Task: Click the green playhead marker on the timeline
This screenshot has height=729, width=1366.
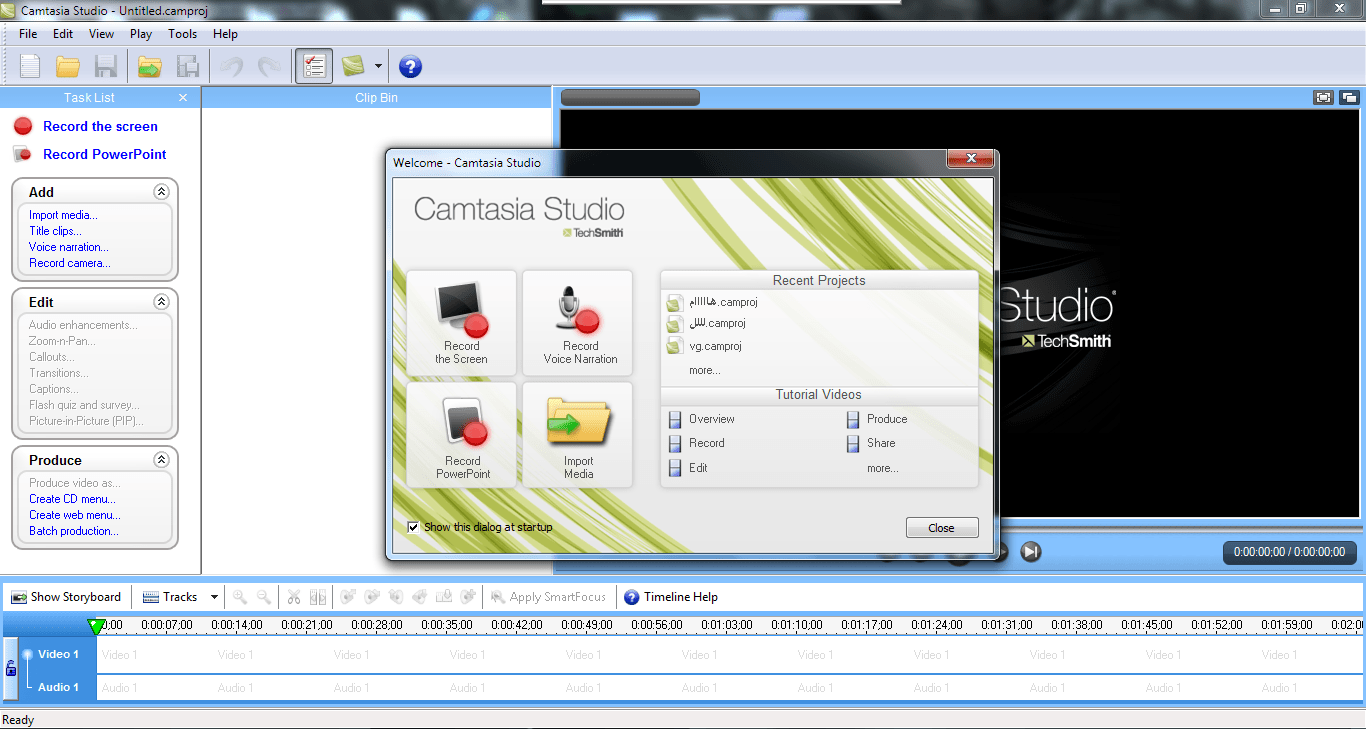Action: point(96,626)
